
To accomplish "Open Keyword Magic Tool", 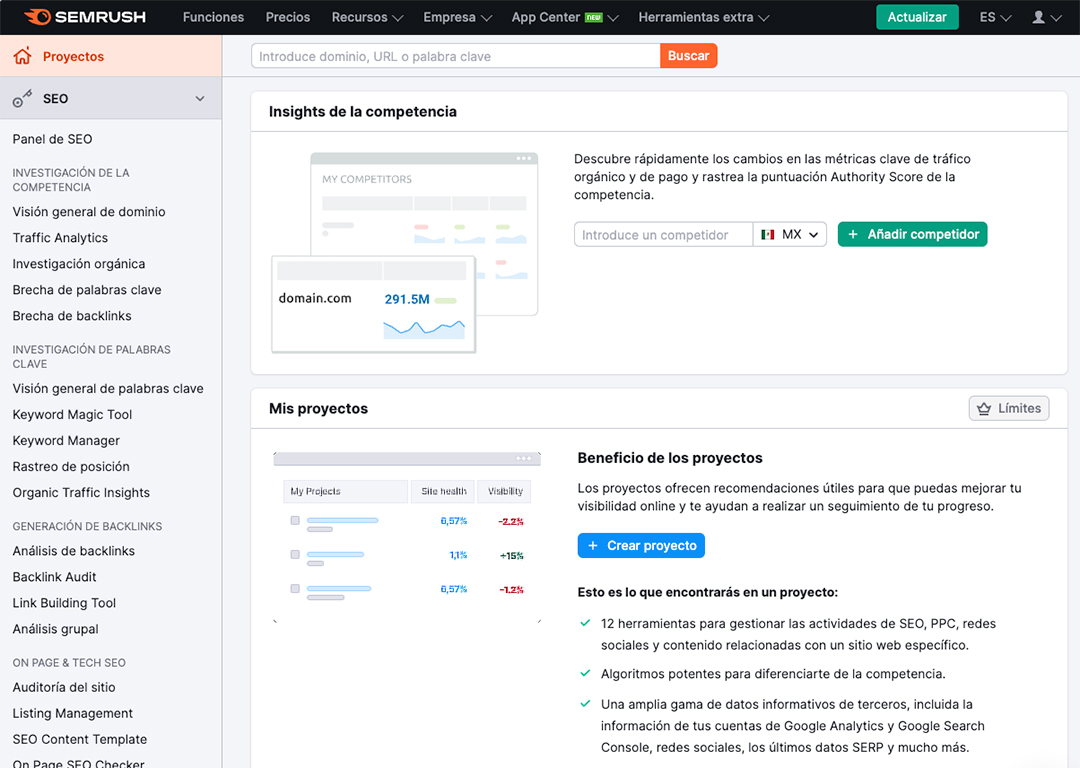I will (72, 415).
